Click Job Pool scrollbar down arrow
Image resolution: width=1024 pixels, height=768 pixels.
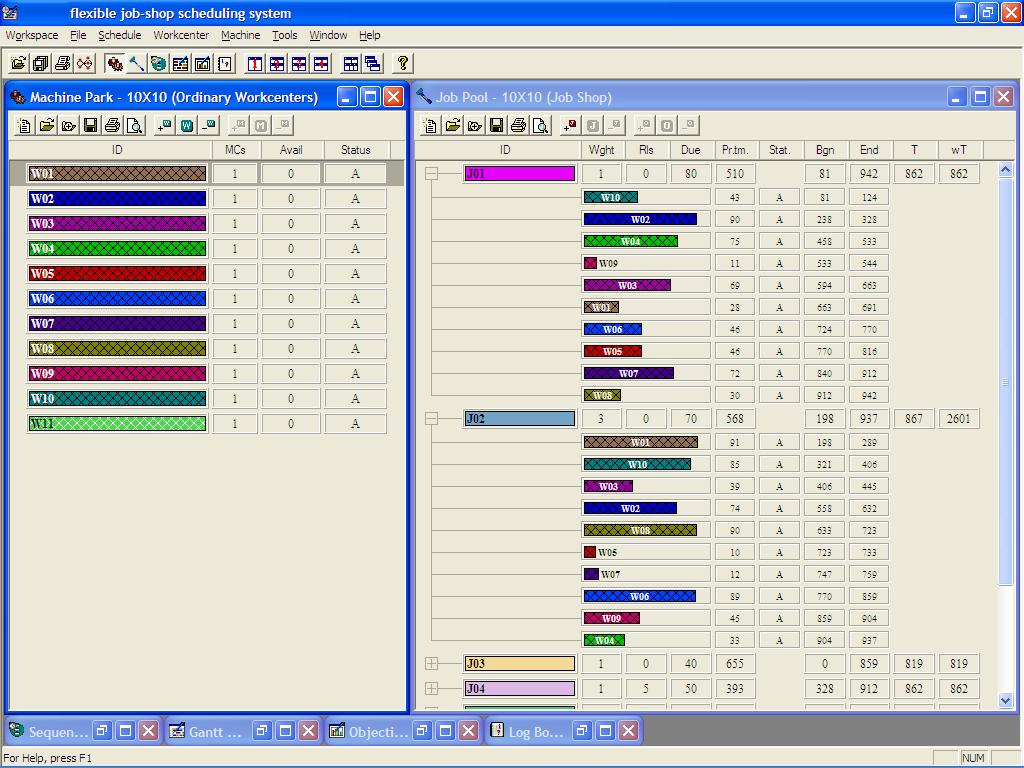tap(1006, 701)
